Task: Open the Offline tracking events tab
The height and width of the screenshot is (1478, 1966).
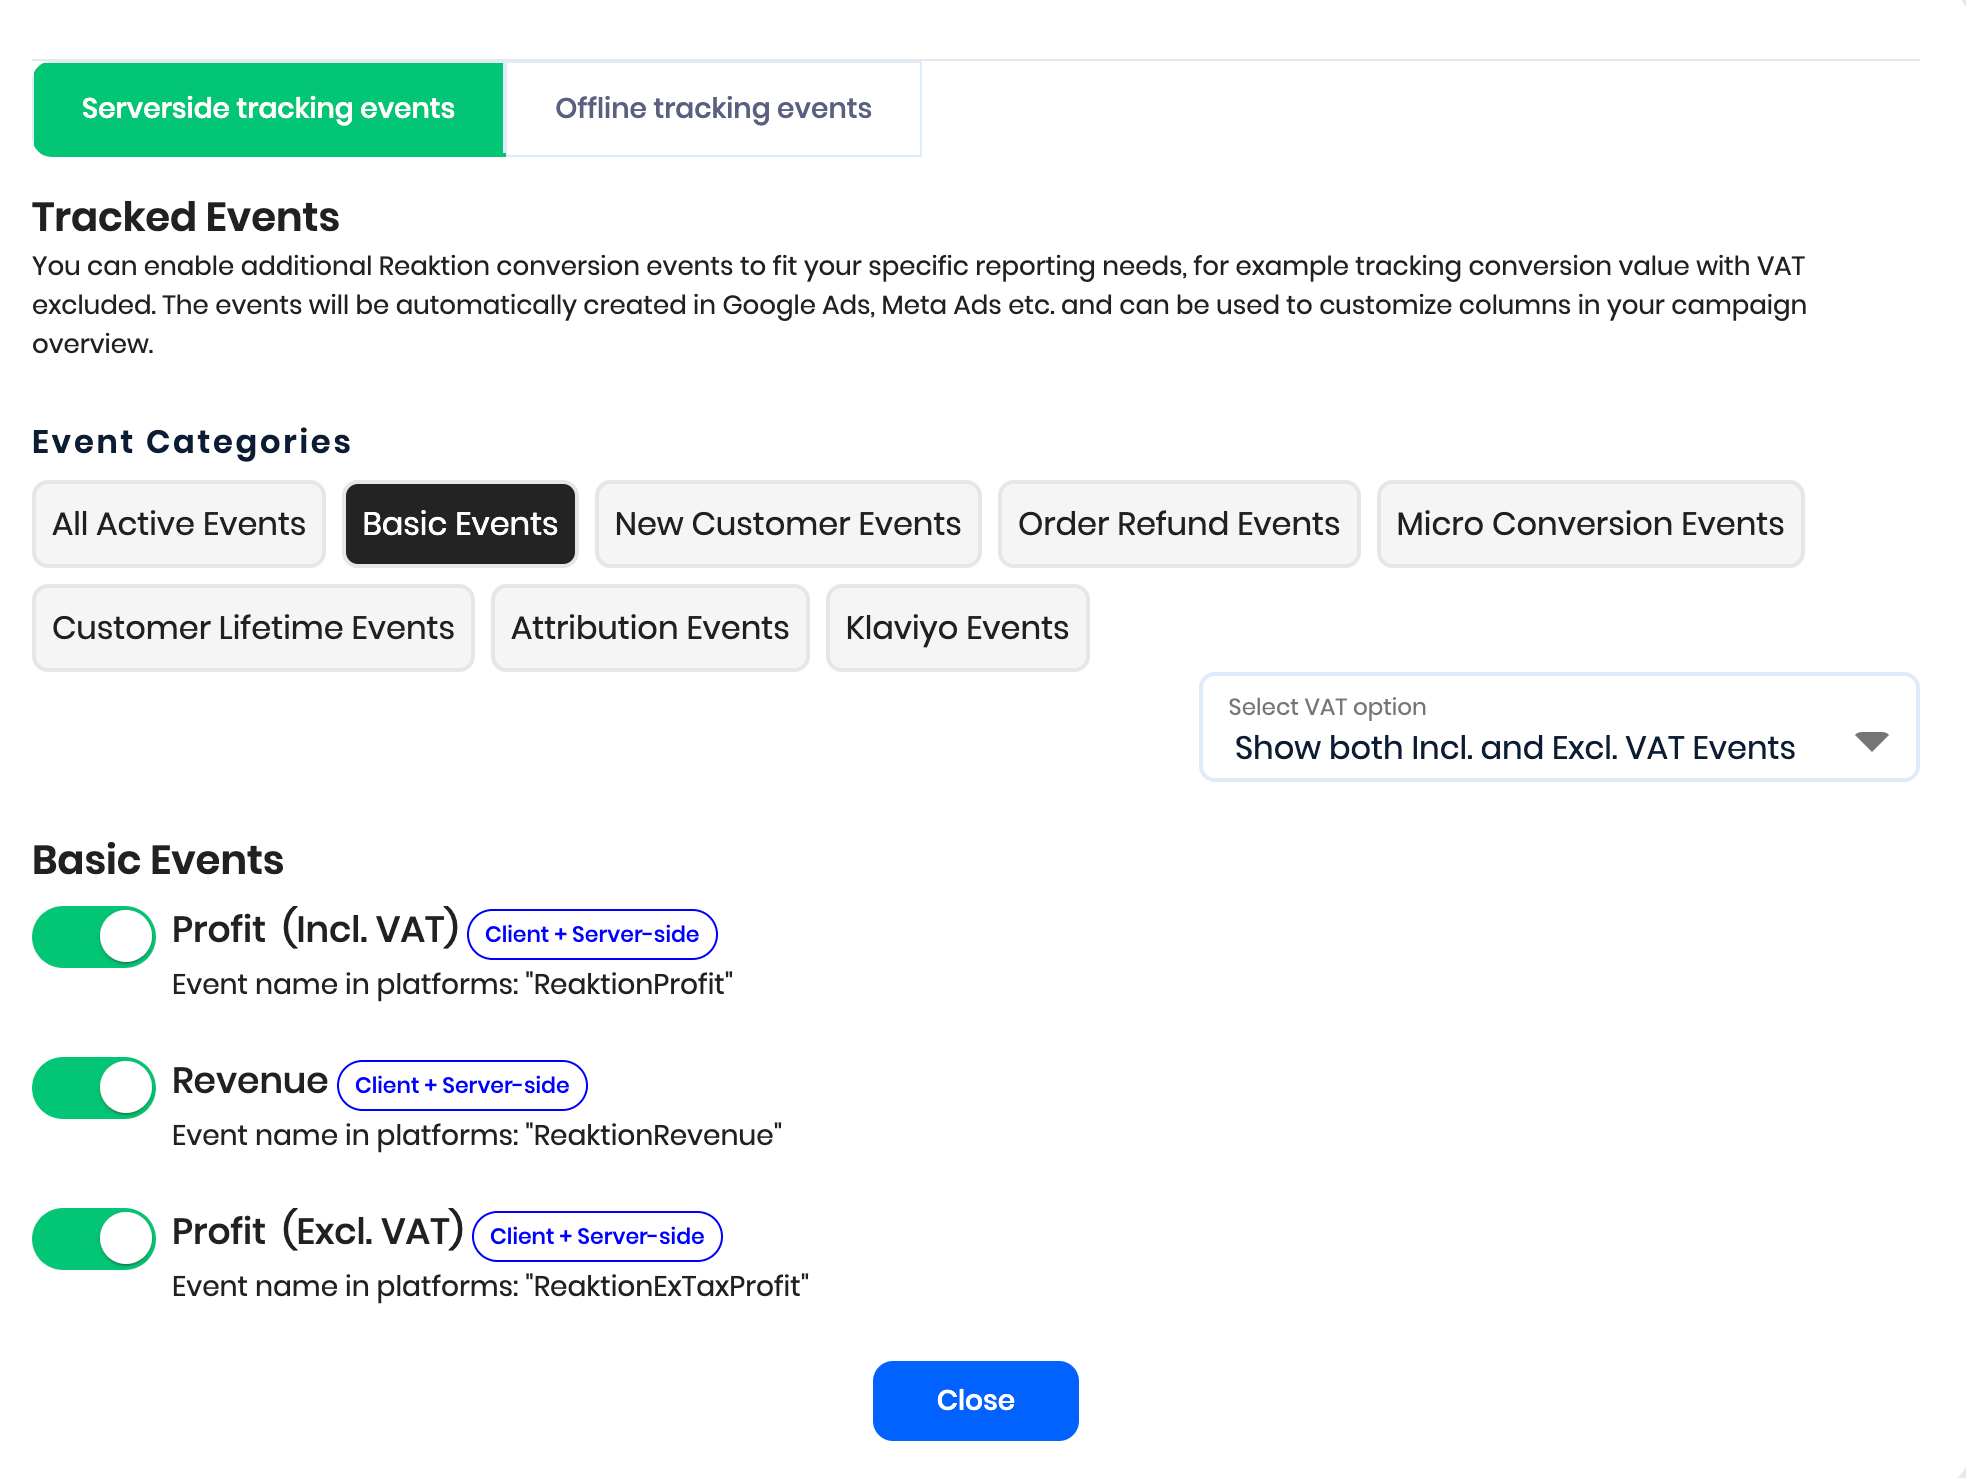Action: point(713,109)
